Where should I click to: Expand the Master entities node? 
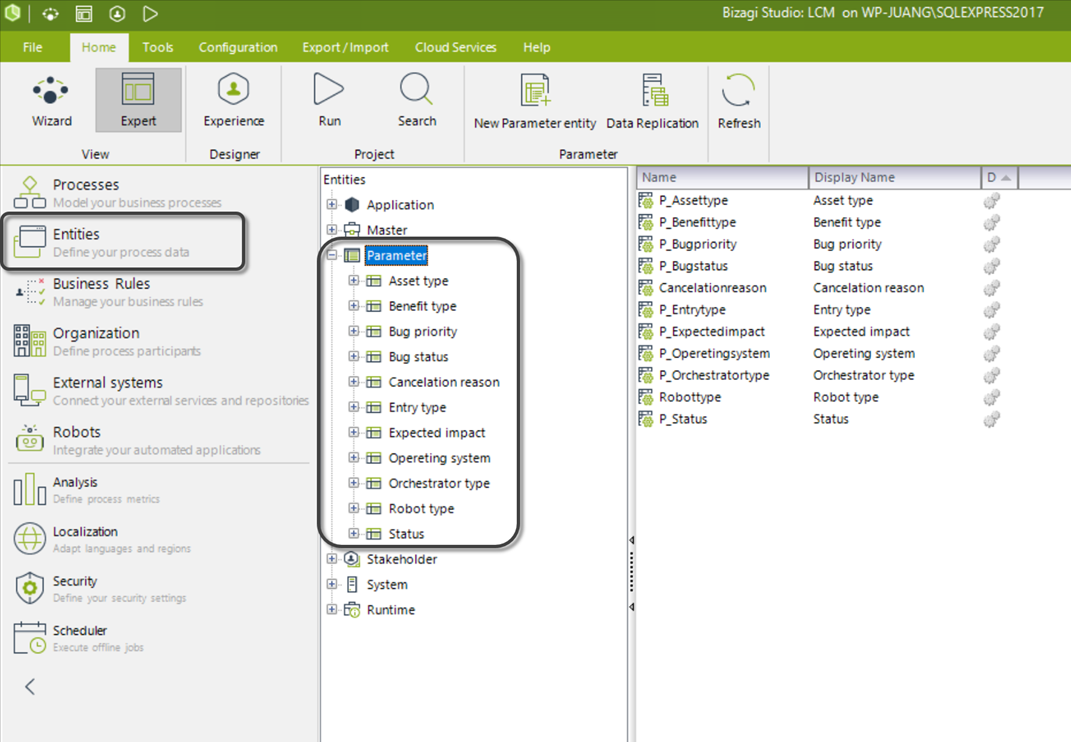(332, 230)
